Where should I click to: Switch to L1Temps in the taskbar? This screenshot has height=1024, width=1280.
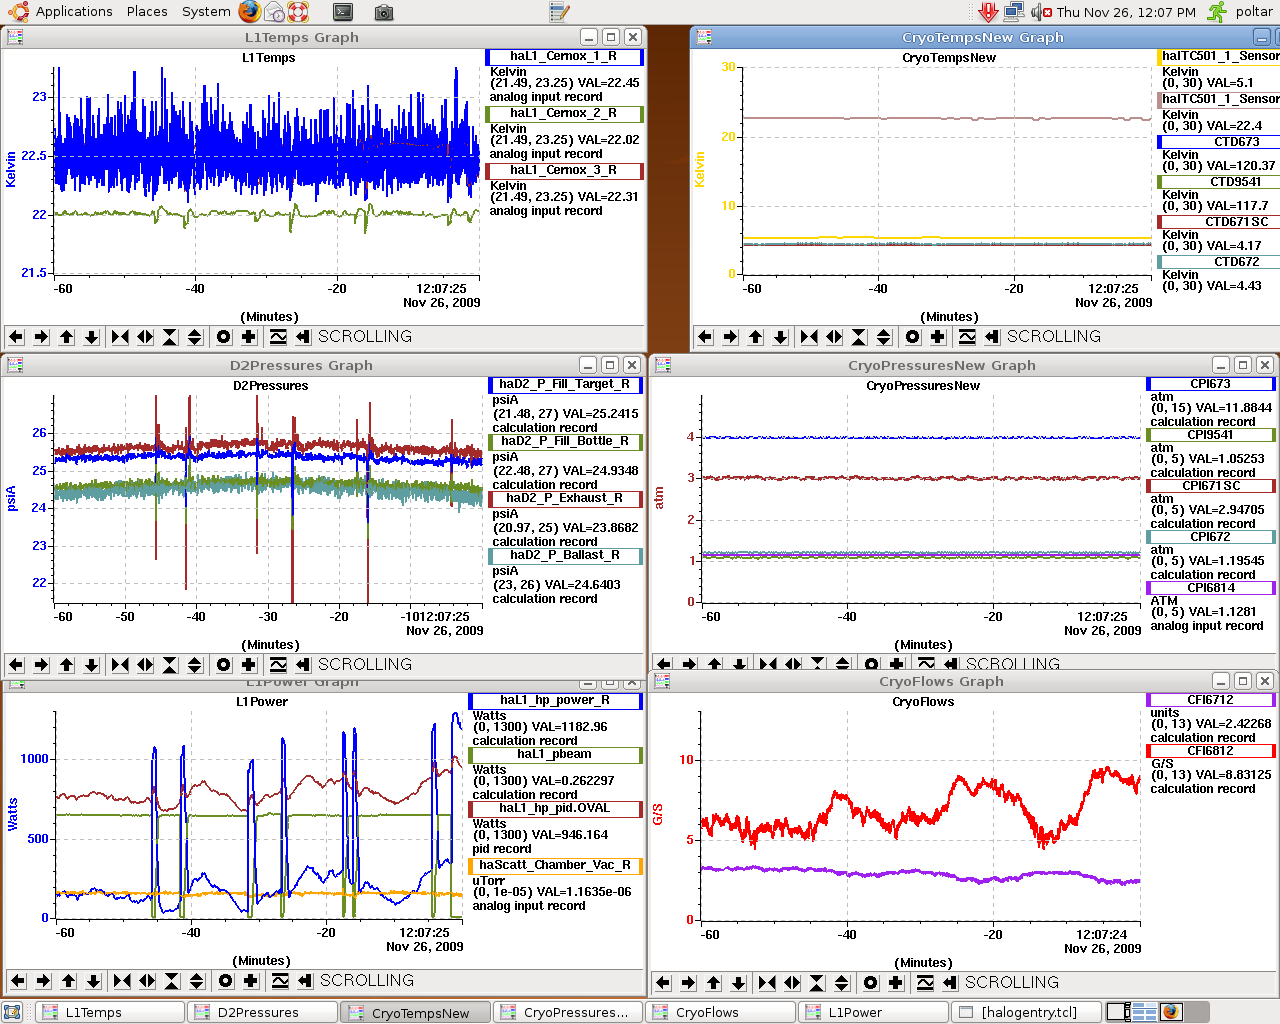point(111,1012)
